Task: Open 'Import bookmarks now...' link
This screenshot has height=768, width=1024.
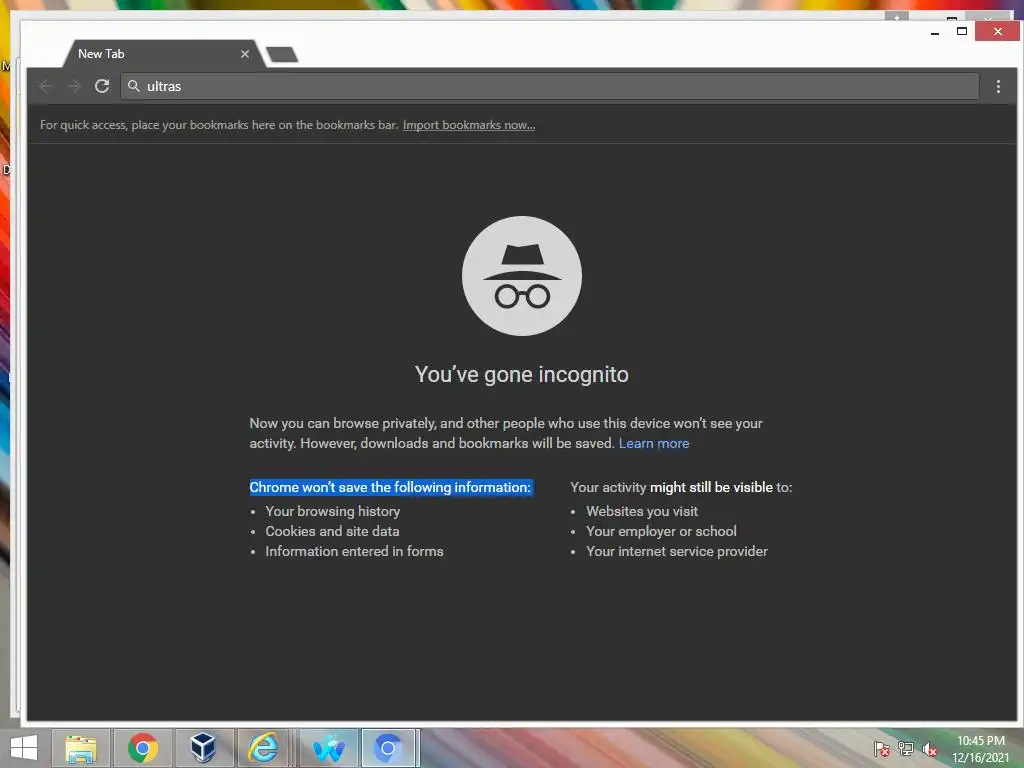Action: pyautogui.click(x=469, y=125)
